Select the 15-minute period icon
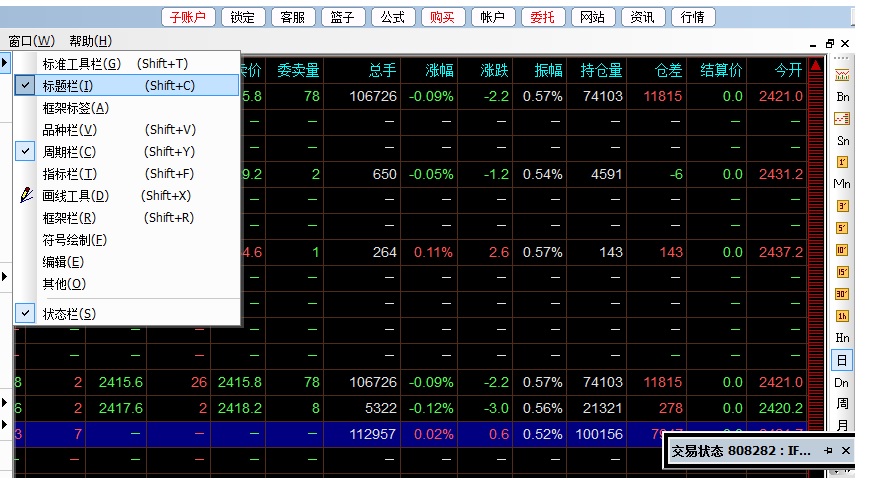Image resolution: width=875 pixels, height=480 pixels. 842,272
